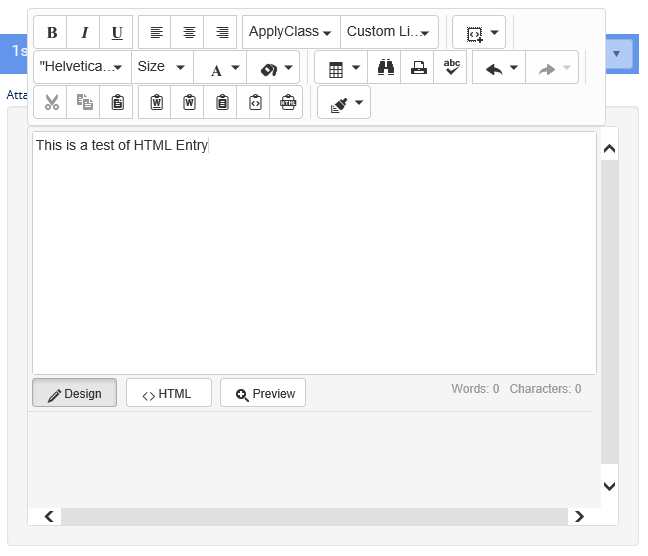Viewport: 648px width, 556px height.
Task: Open the font name dropdown
Action: point(81,67)
